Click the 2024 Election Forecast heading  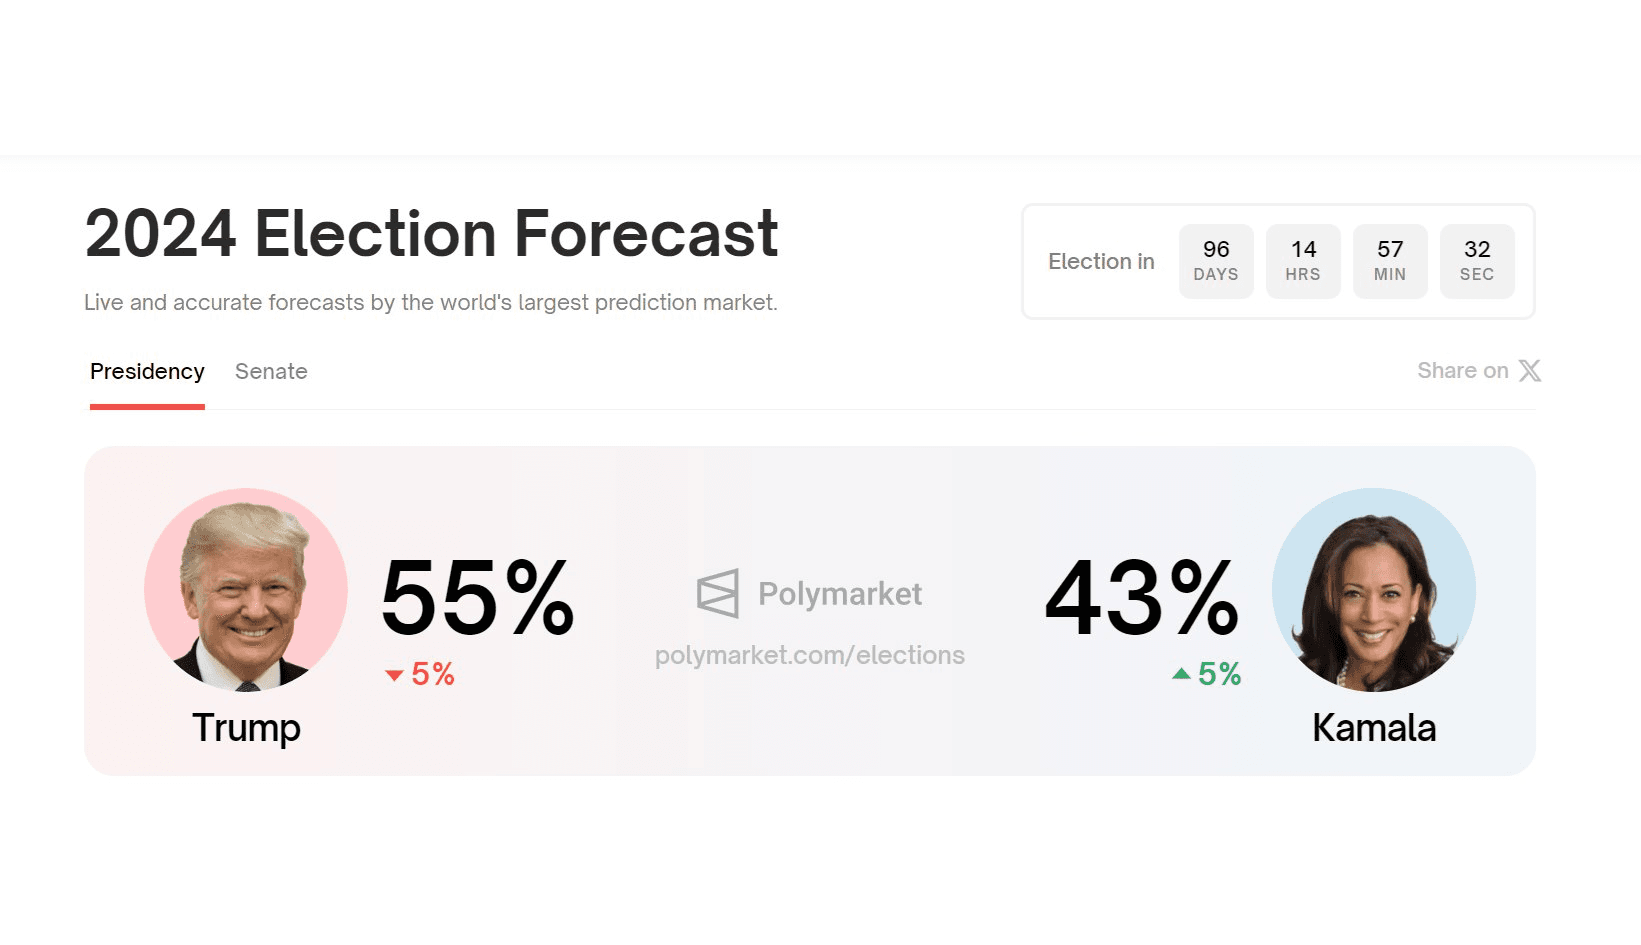pos(431,233)
